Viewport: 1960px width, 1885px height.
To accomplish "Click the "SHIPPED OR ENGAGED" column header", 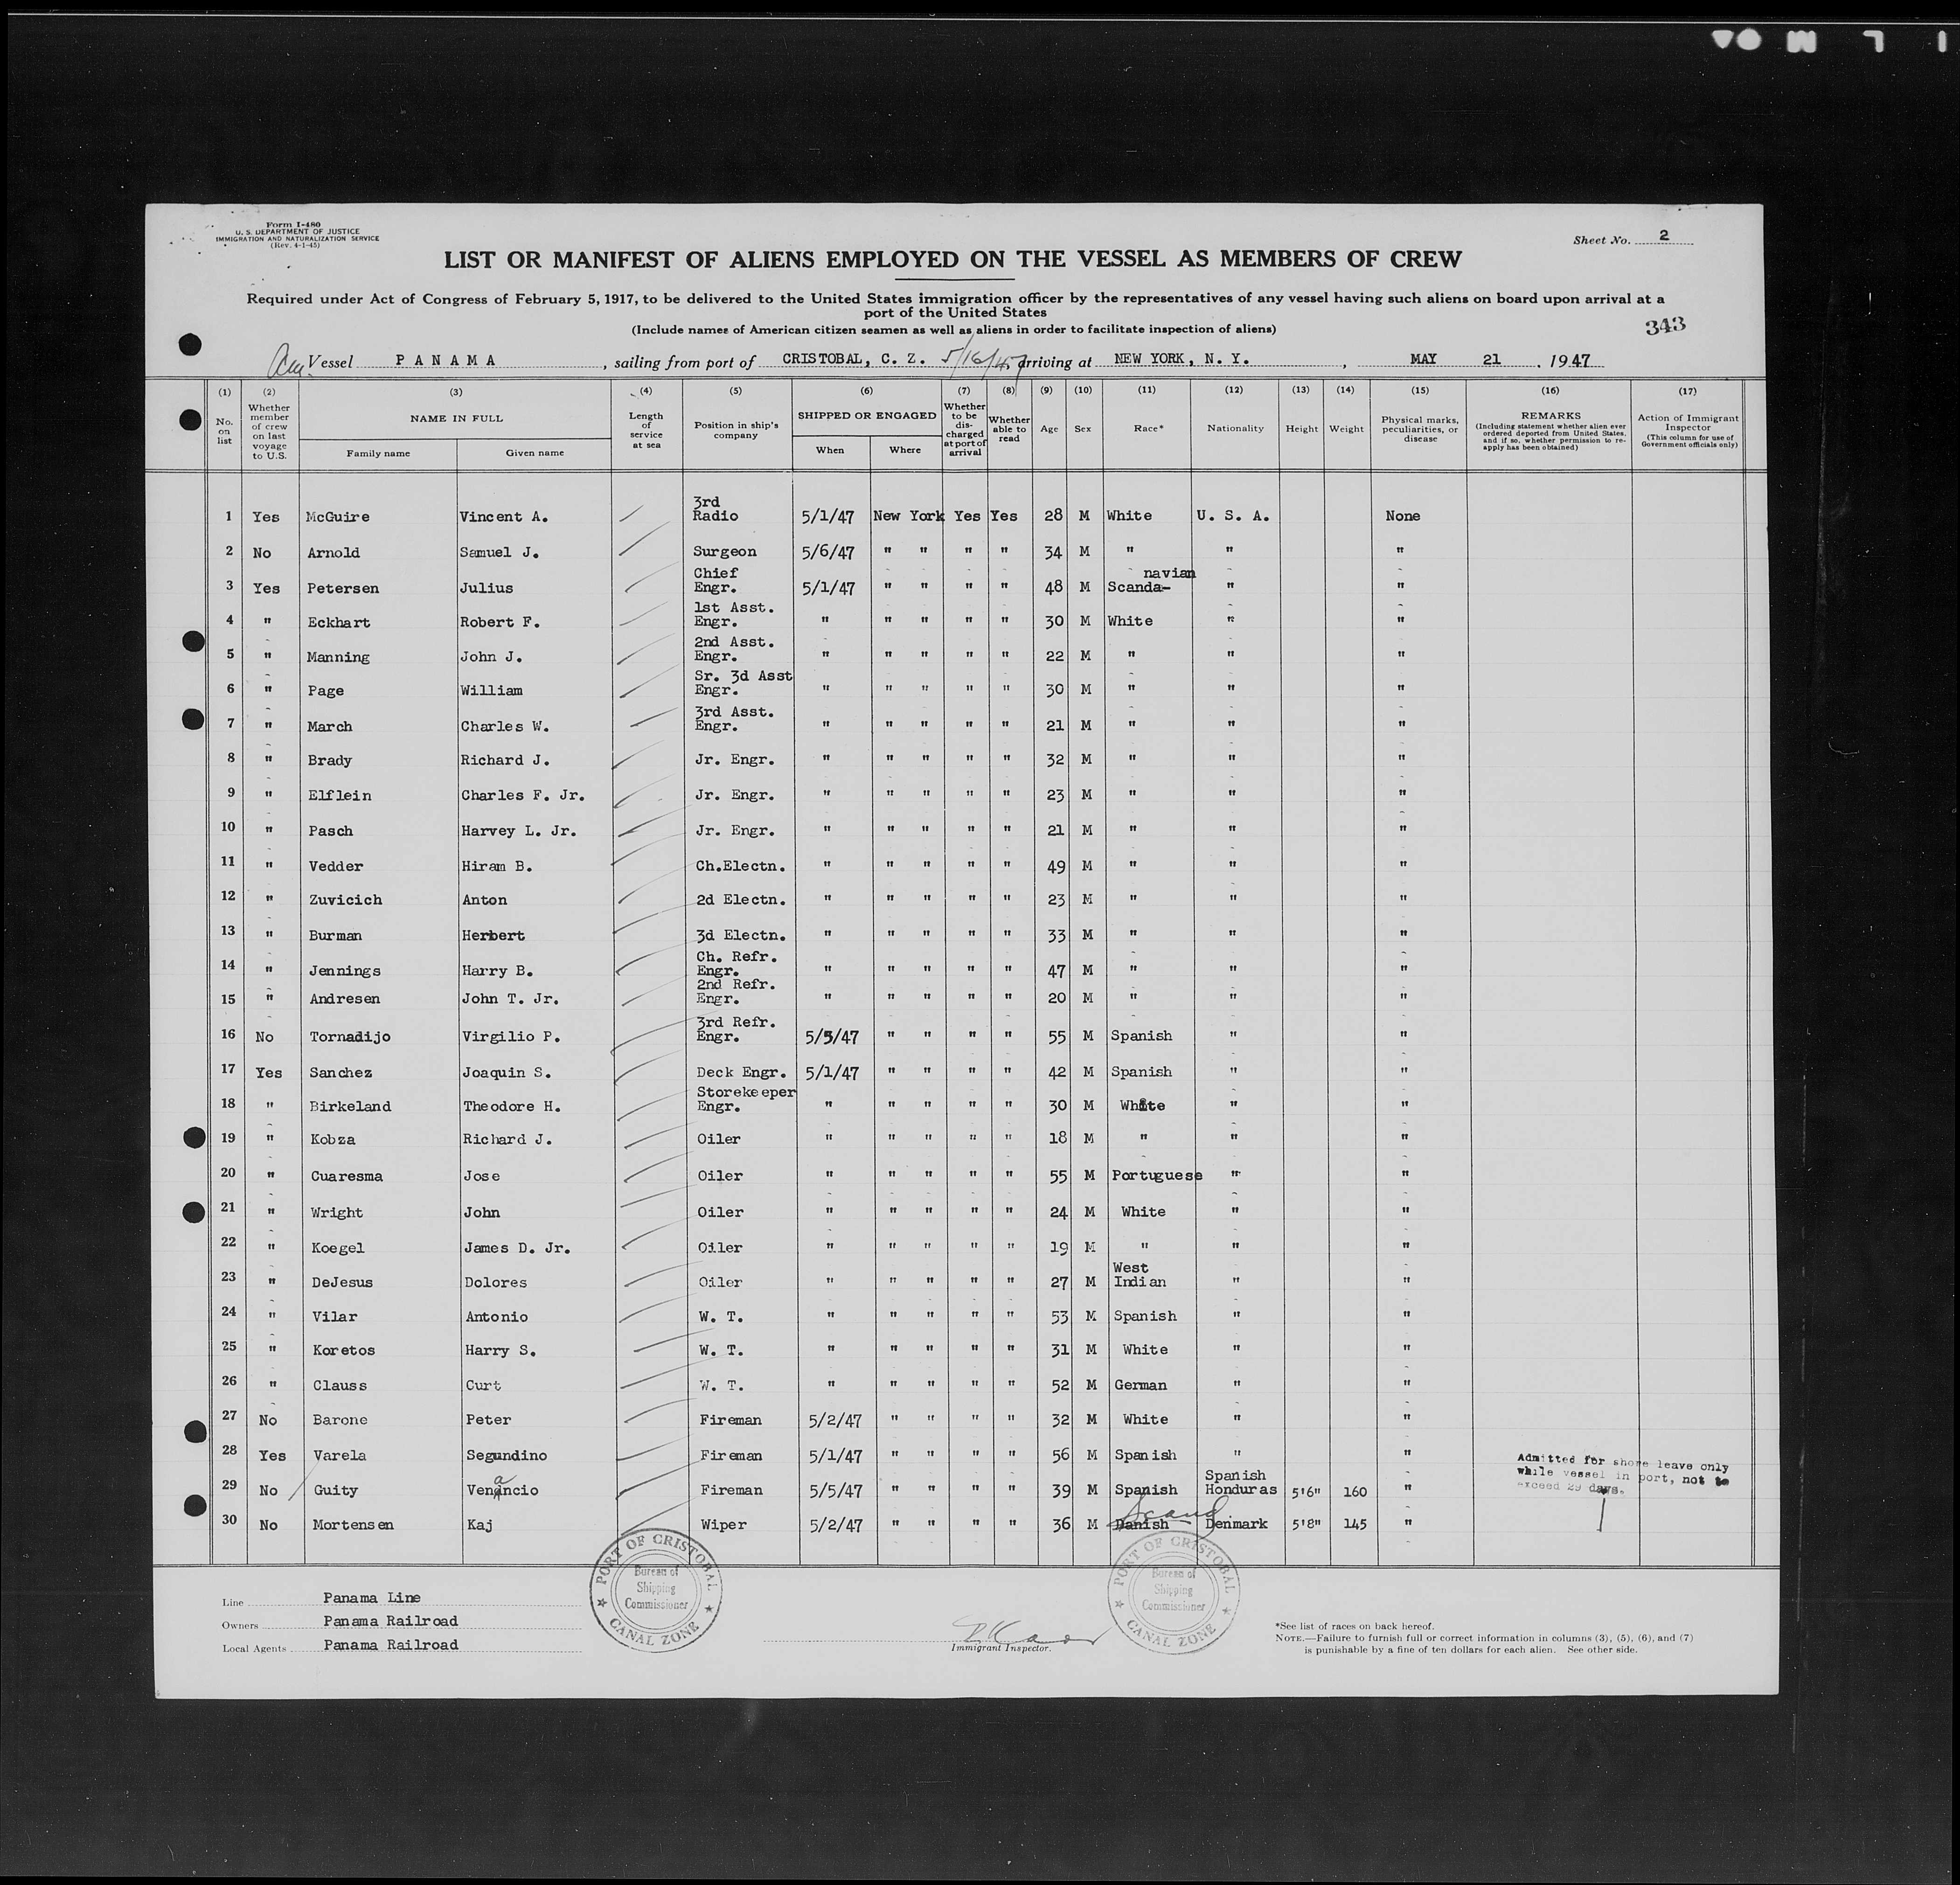I will 867,415.
